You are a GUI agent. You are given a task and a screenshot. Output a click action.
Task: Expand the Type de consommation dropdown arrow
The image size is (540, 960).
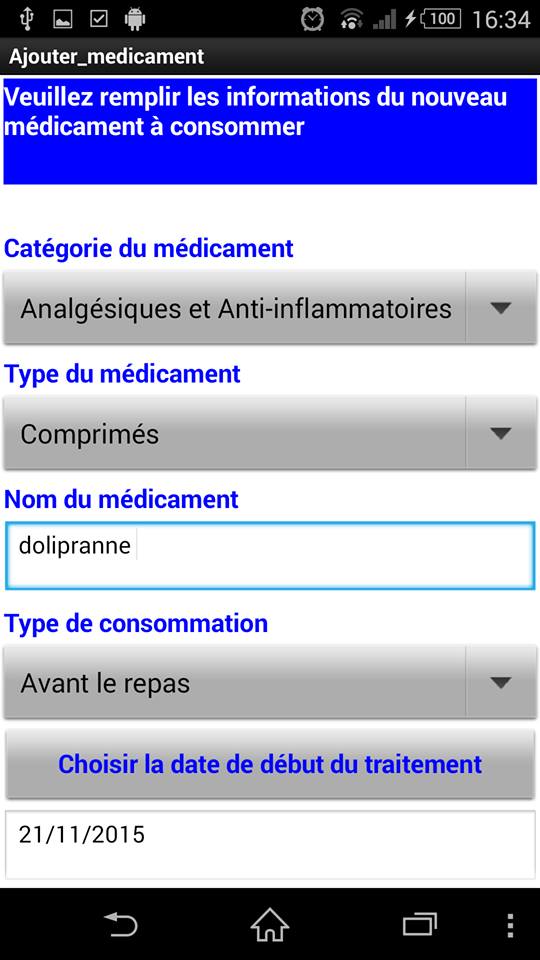[501, 682]
